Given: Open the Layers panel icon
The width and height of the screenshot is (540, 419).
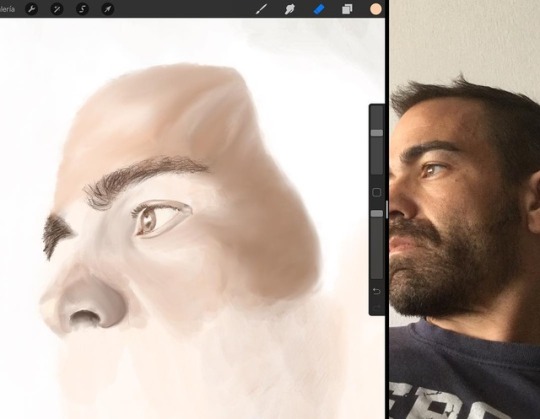Looking at the screenshot, I should [x=347, y=9].
